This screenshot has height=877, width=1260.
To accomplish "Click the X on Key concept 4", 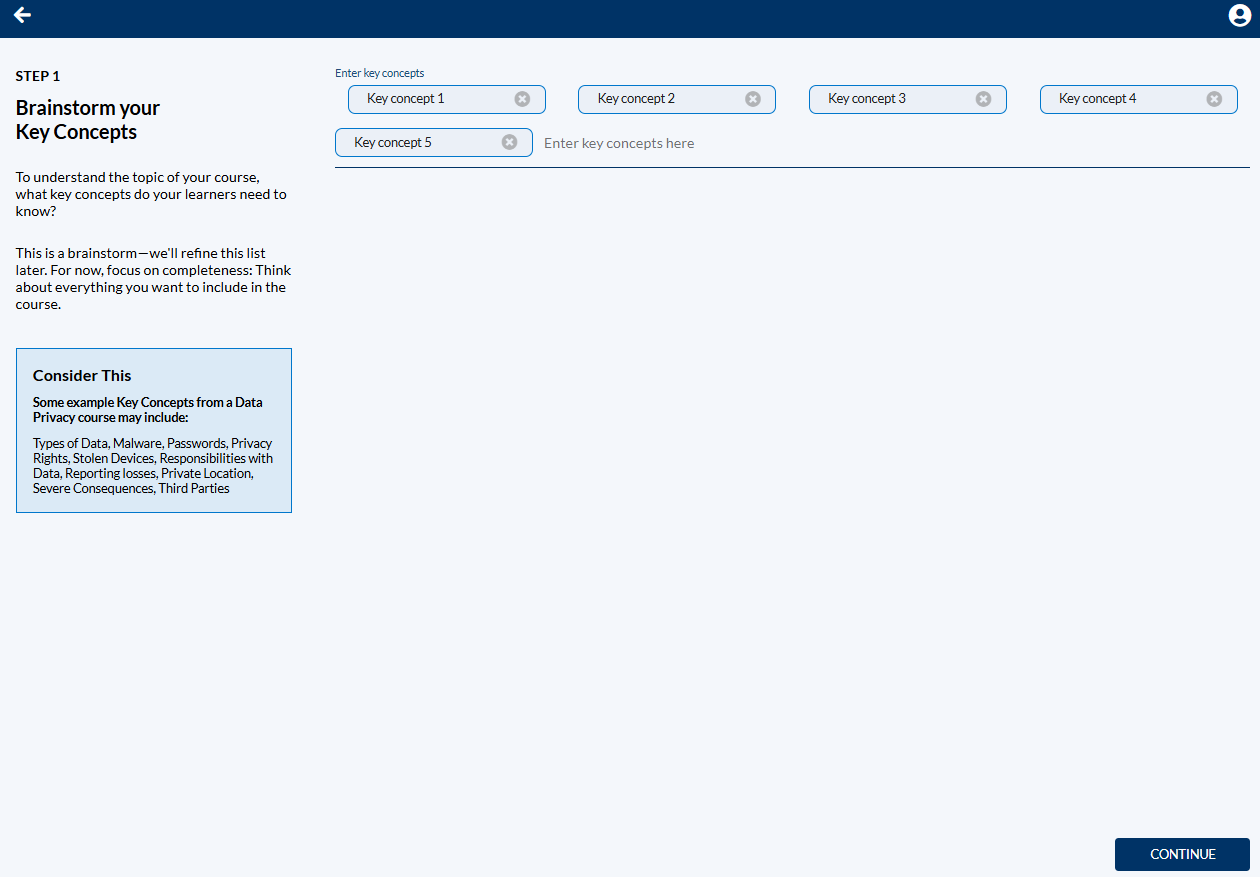I will 1214,99.
